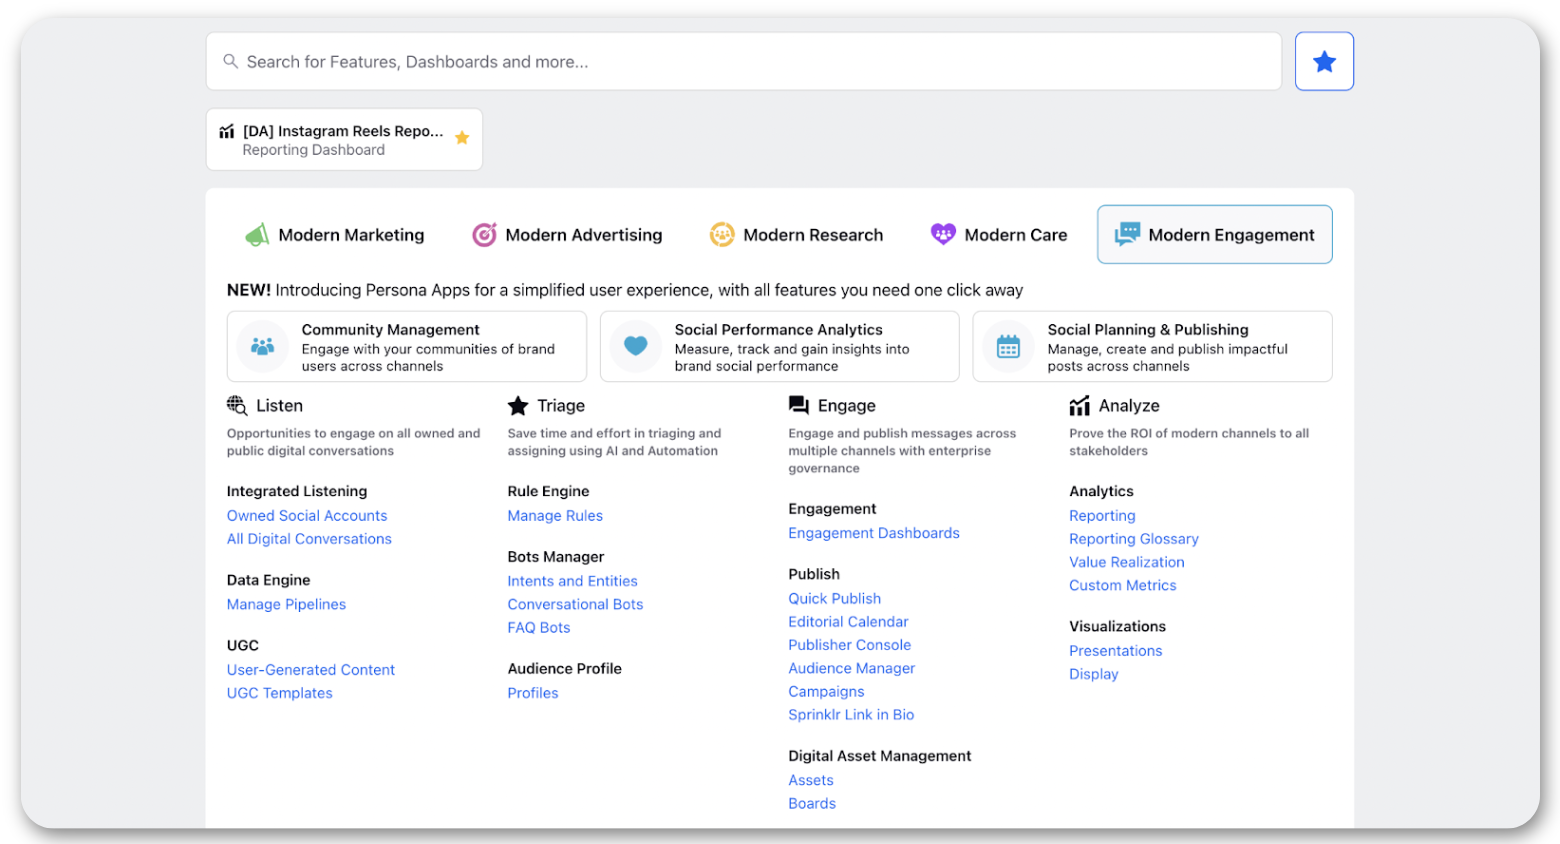This screenshot has width=1560, height=844.
Task: Select the Modern Engagement tab
Action: point(1215,235)
